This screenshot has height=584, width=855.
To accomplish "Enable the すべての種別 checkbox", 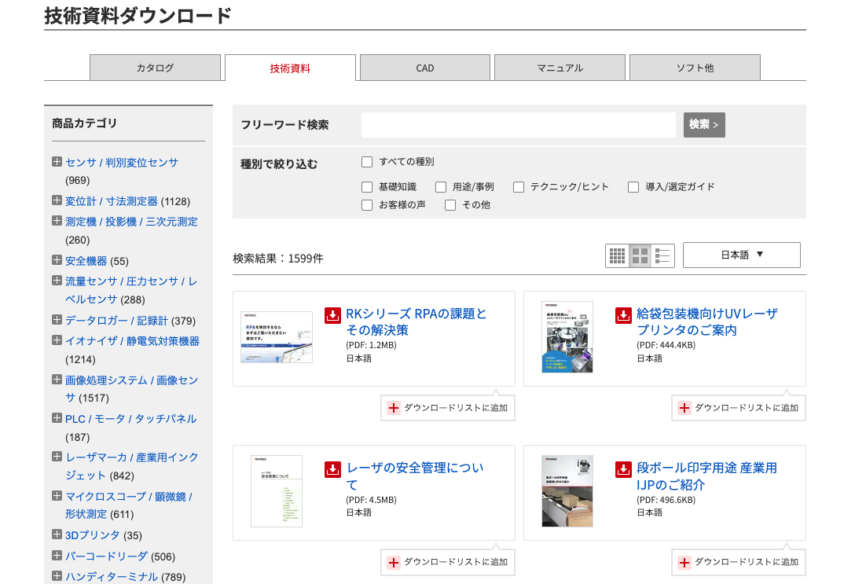I will click(x=367, y=162).
